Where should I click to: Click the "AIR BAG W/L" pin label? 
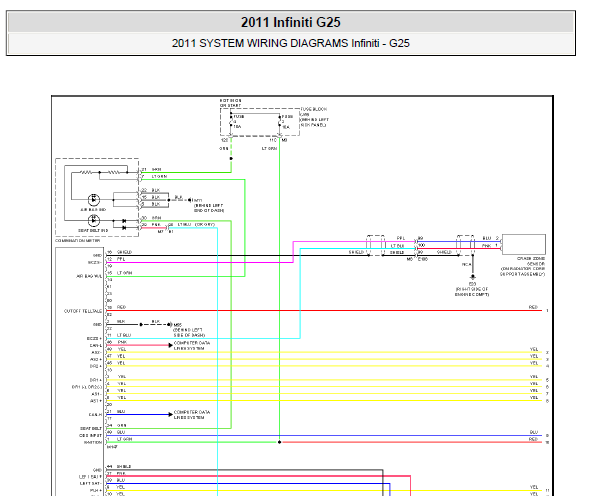[x=89, y=276]
